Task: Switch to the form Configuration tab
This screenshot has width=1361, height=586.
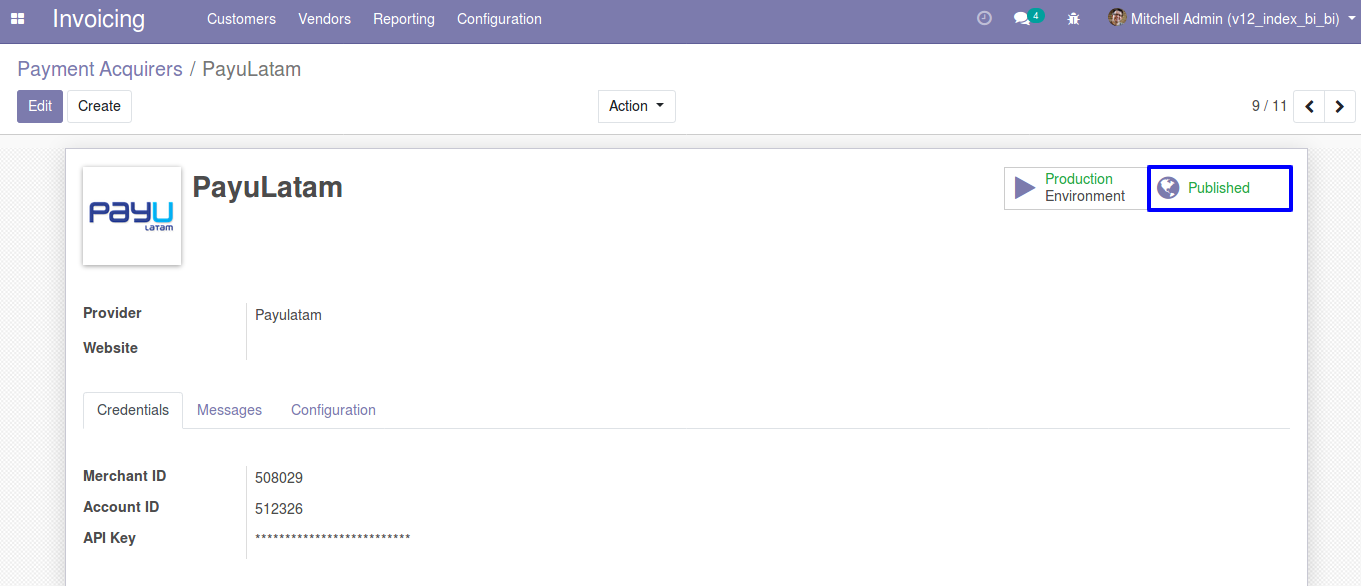Action: [333, 410]
